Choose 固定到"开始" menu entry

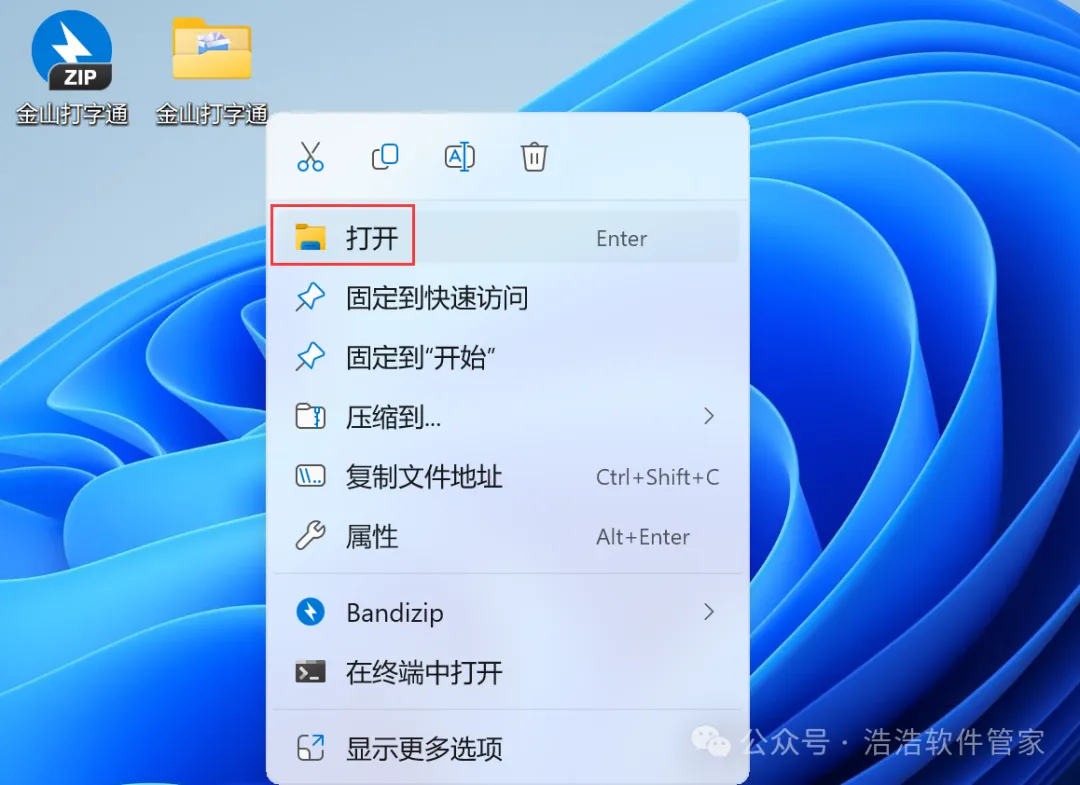point(506,357)
